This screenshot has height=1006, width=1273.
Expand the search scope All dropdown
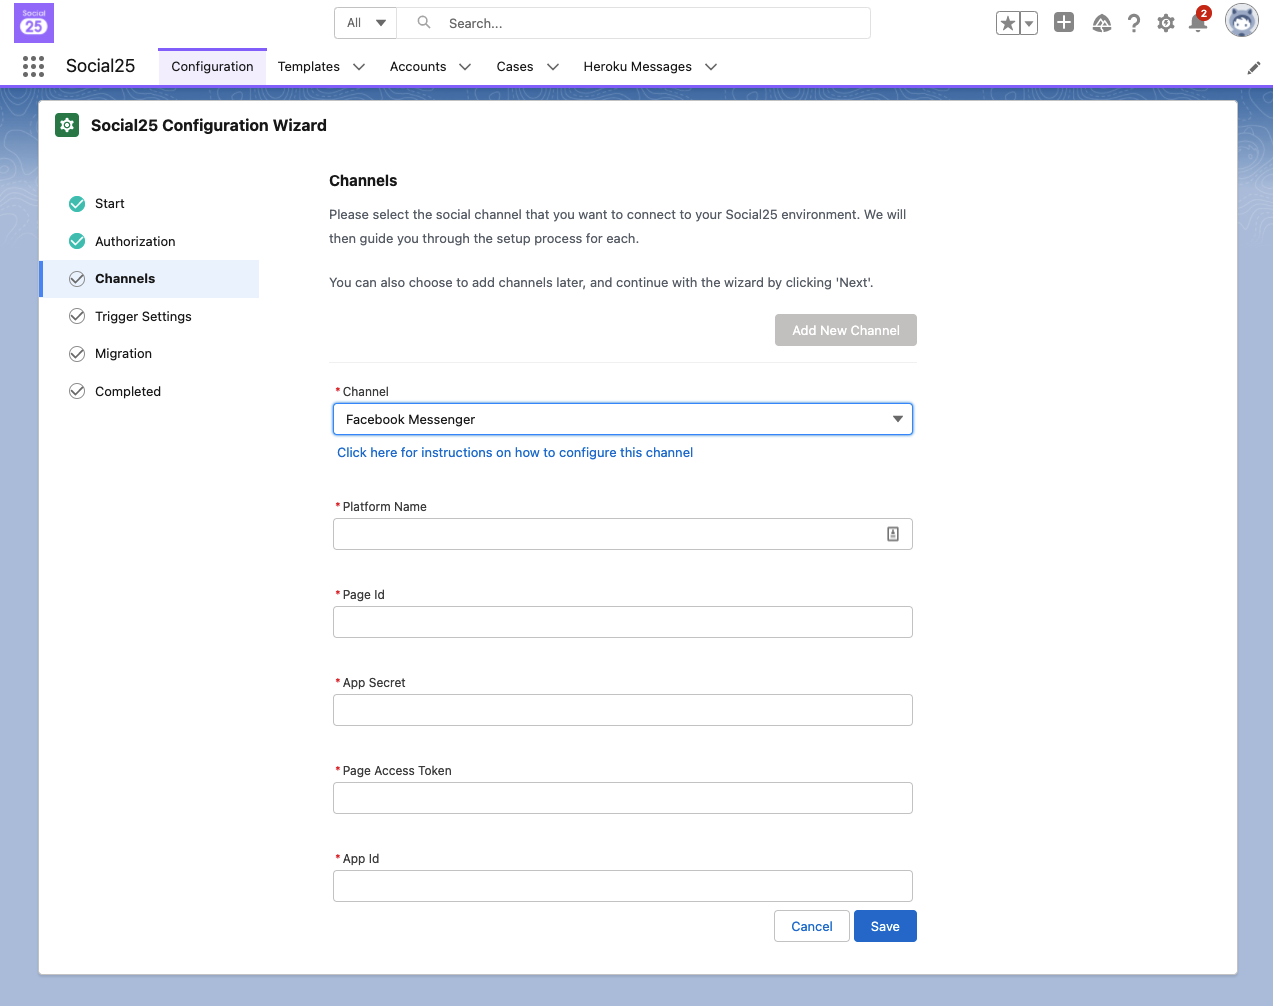point(366,23)
